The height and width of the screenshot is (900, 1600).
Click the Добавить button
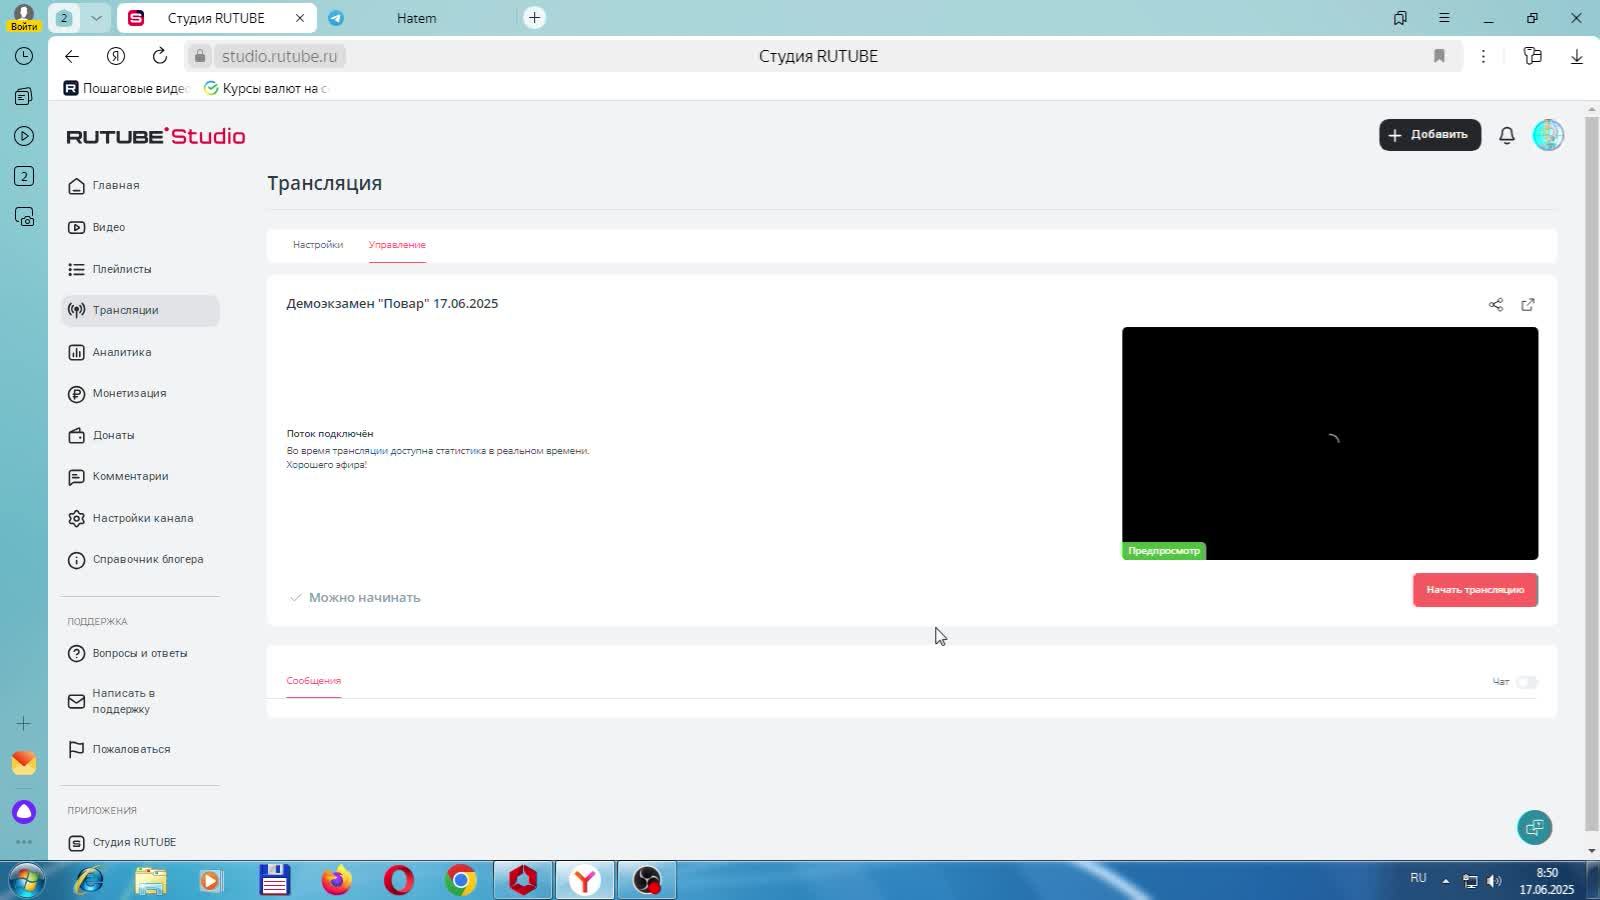click(1430, 135)
